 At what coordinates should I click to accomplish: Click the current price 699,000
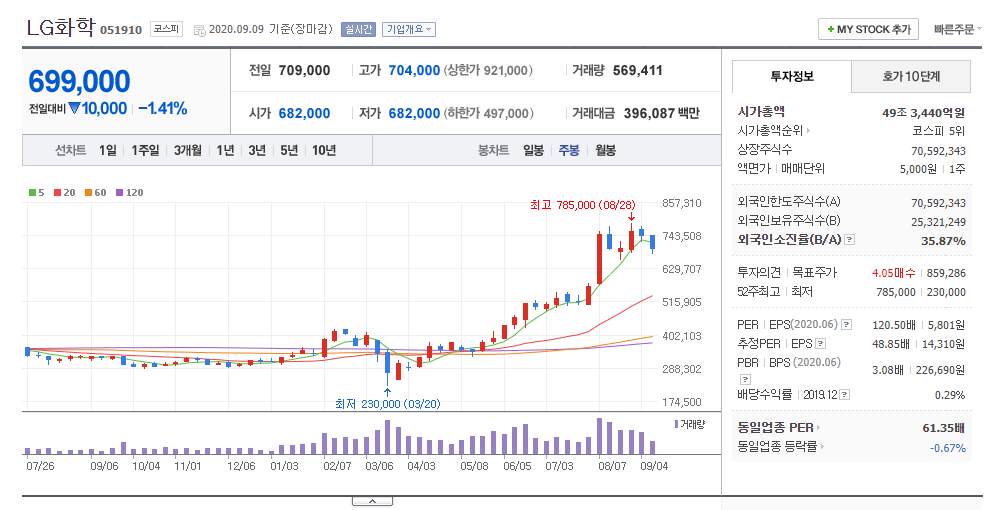click(x=80, y=82)
